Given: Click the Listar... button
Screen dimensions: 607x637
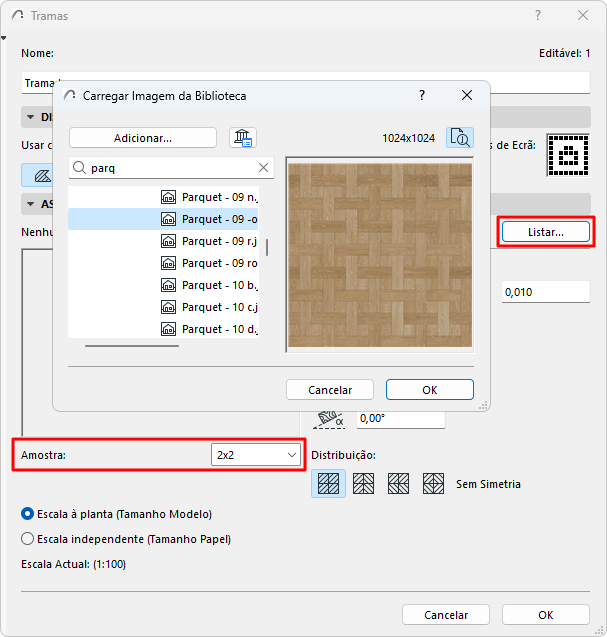Looking at the screenshot, I should tap(546, 232).
